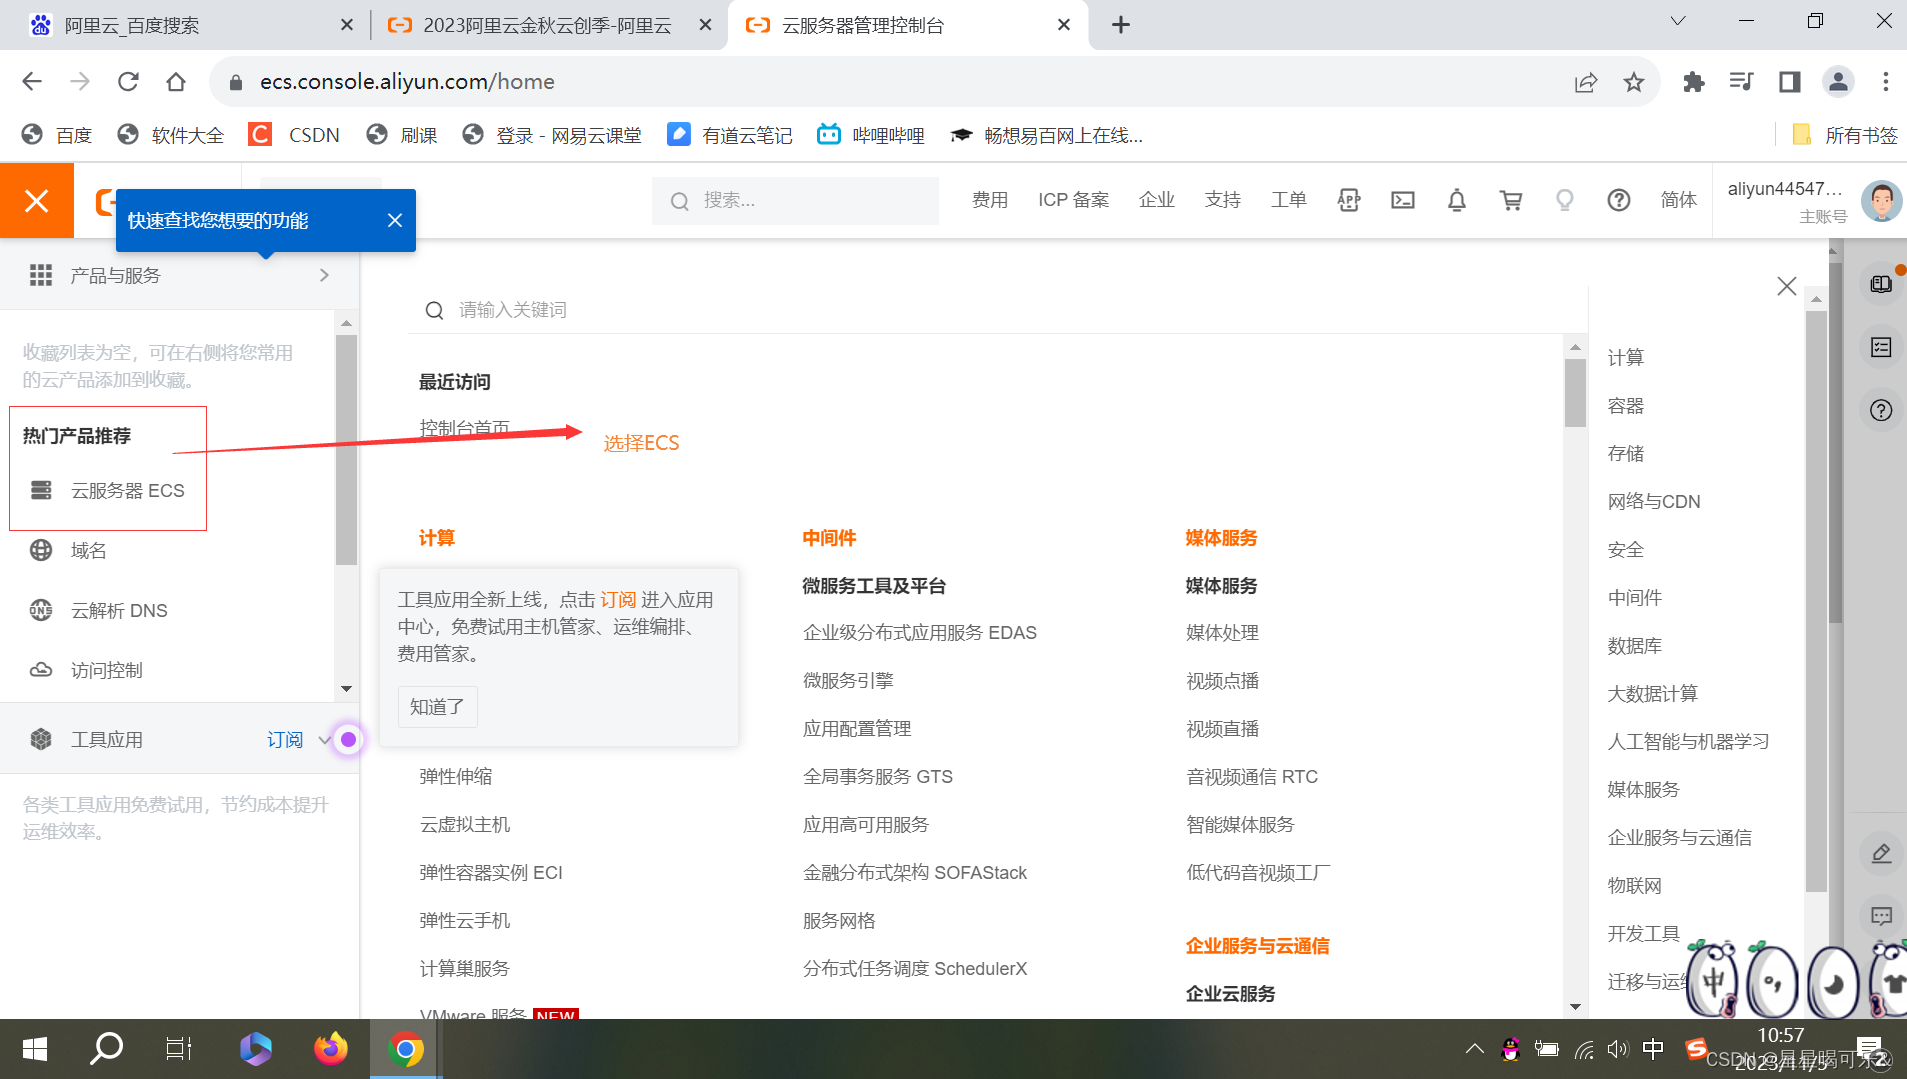
Task: Click the header 搜索 search box
Action: pos(795,201)
